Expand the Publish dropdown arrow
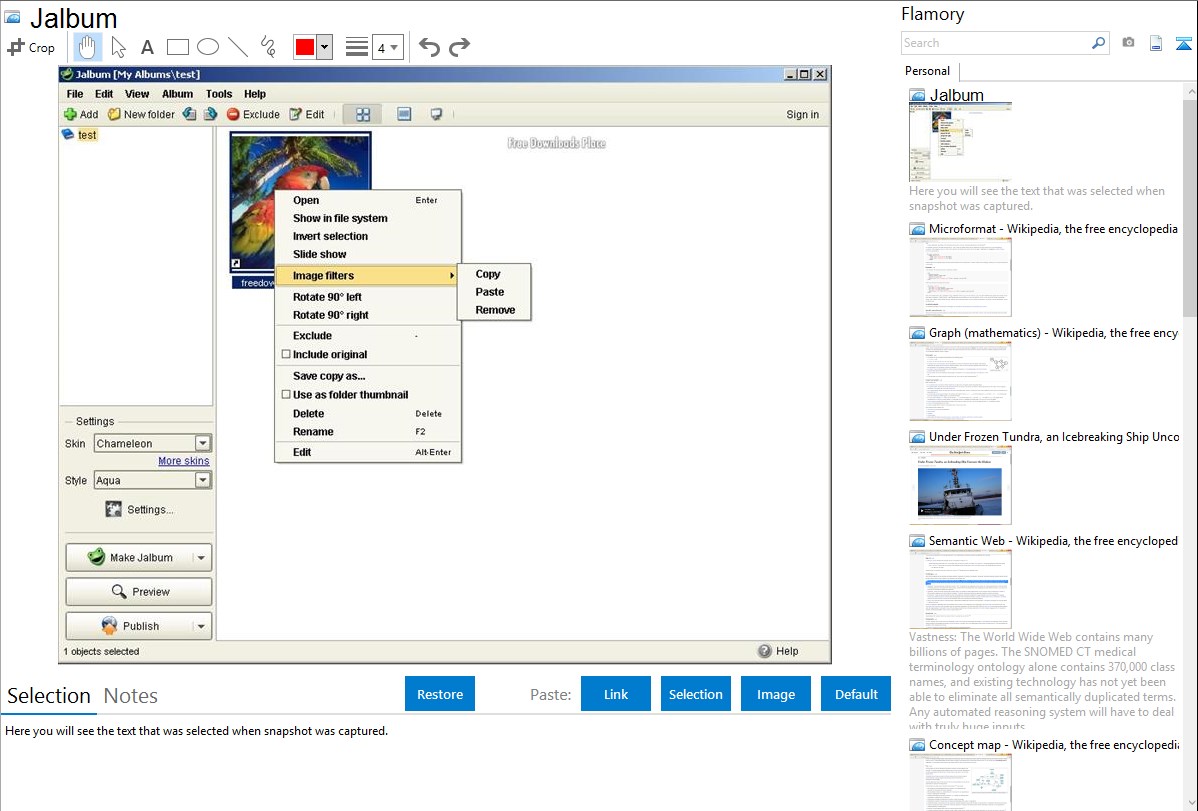 [201, 626]
